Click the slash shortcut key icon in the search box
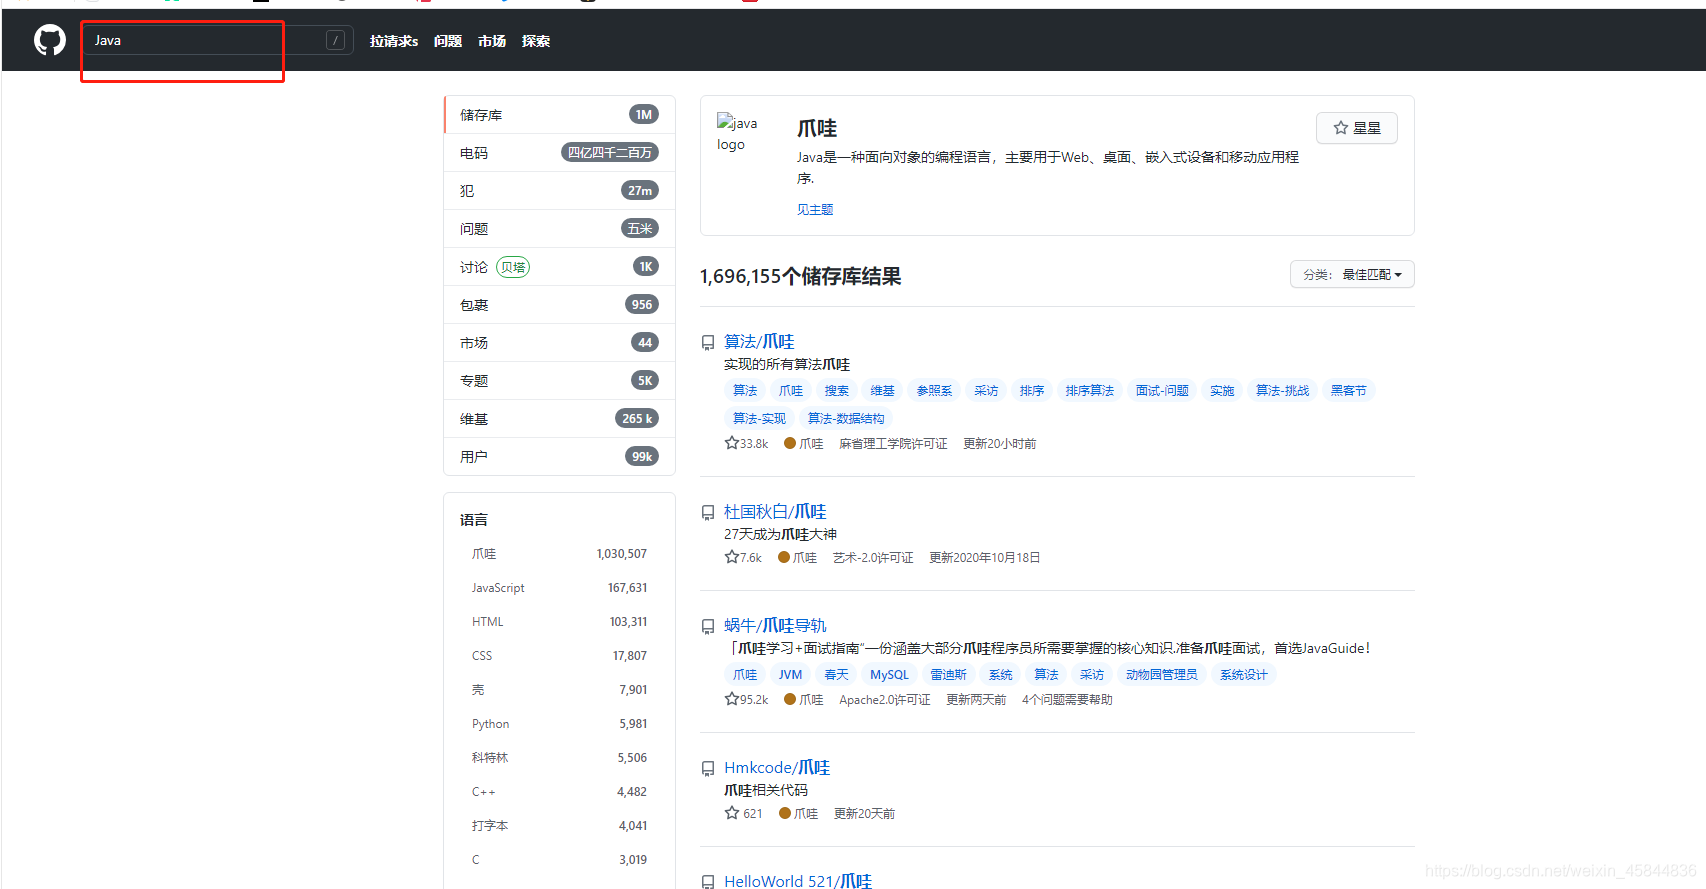The image size is (1706, 889). [x=336, y=40]
